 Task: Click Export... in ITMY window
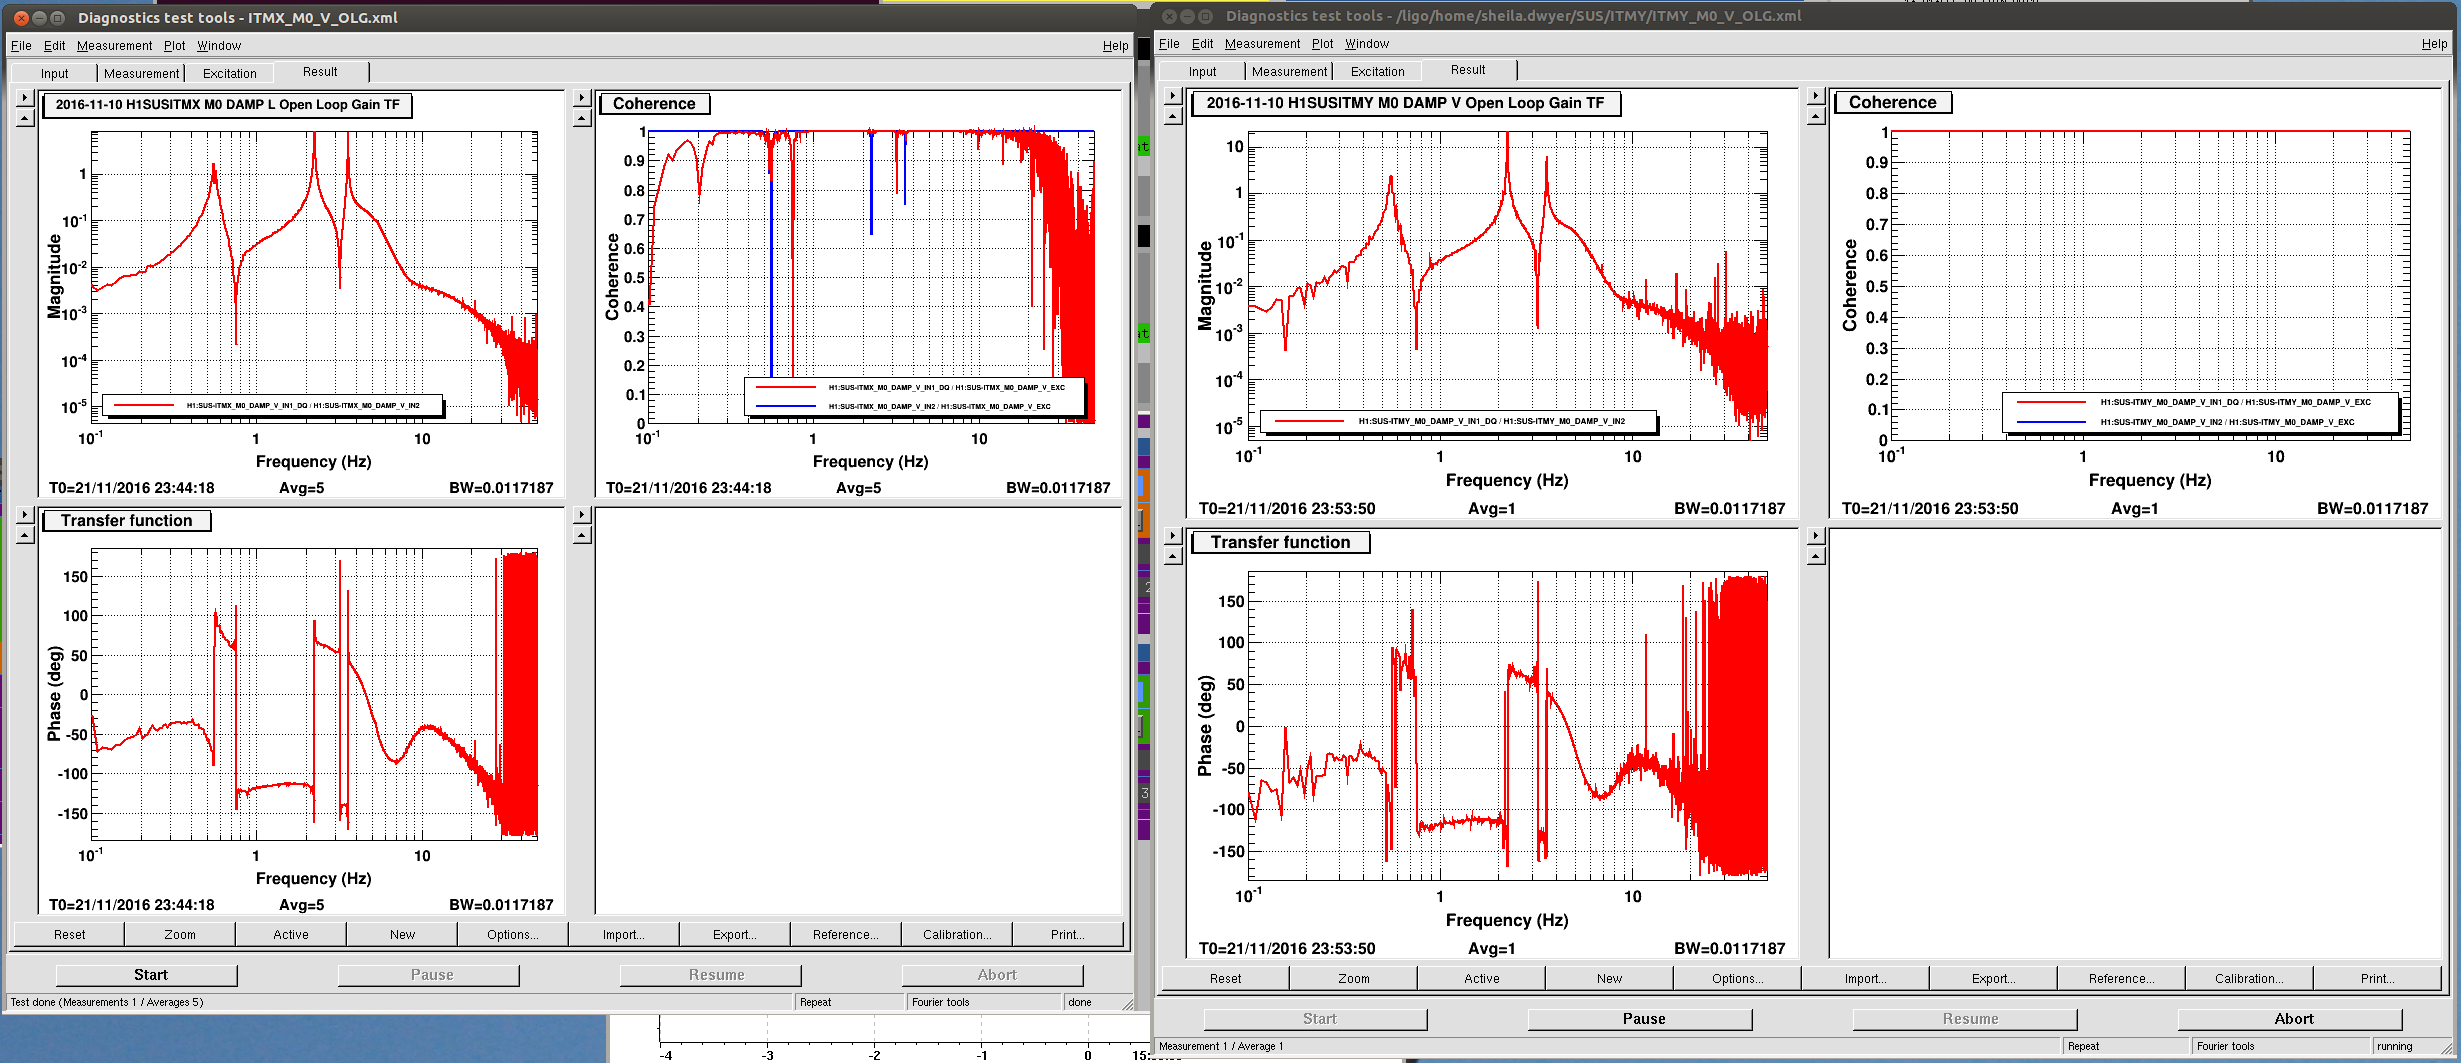click(1994, 978)
